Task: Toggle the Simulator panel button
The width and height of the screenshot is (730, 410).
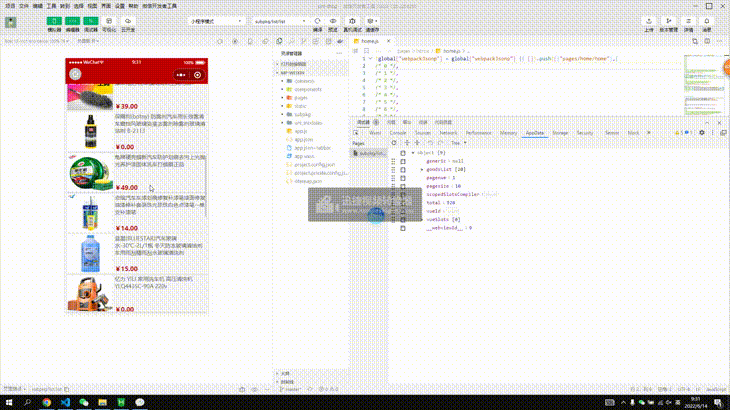Action: 54,21
